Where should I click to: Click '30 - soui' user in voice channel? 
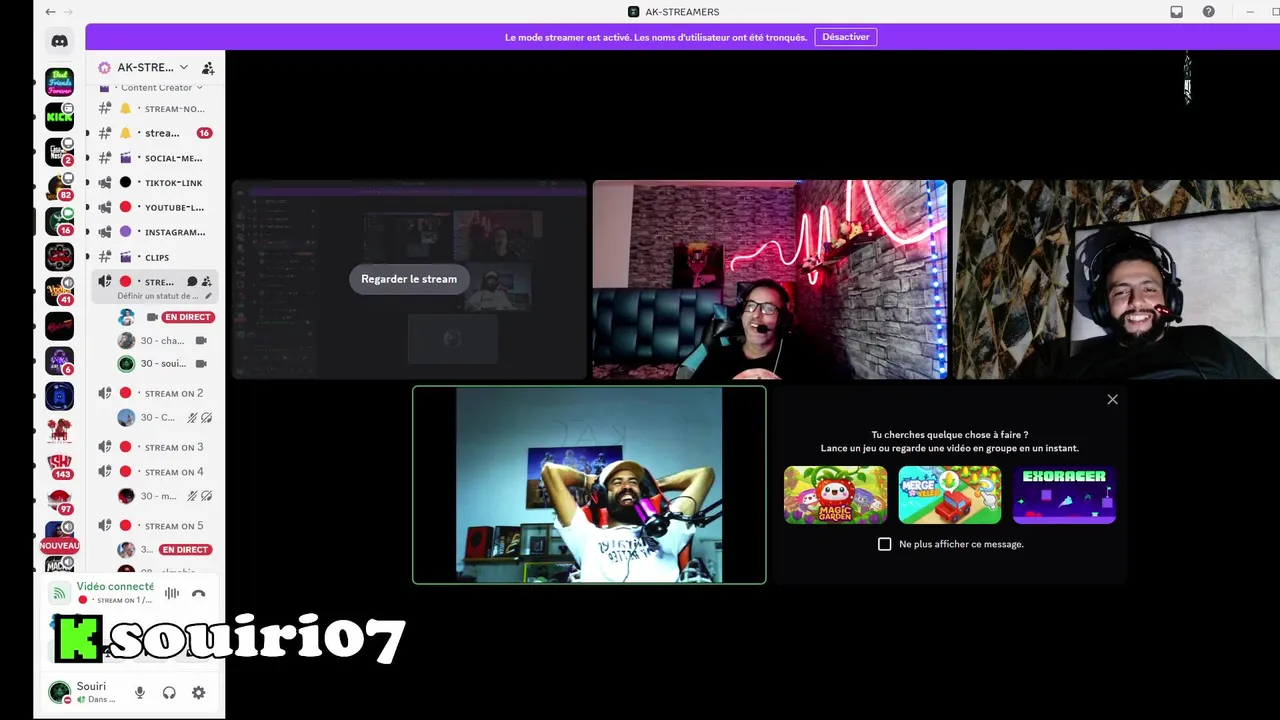163,364
